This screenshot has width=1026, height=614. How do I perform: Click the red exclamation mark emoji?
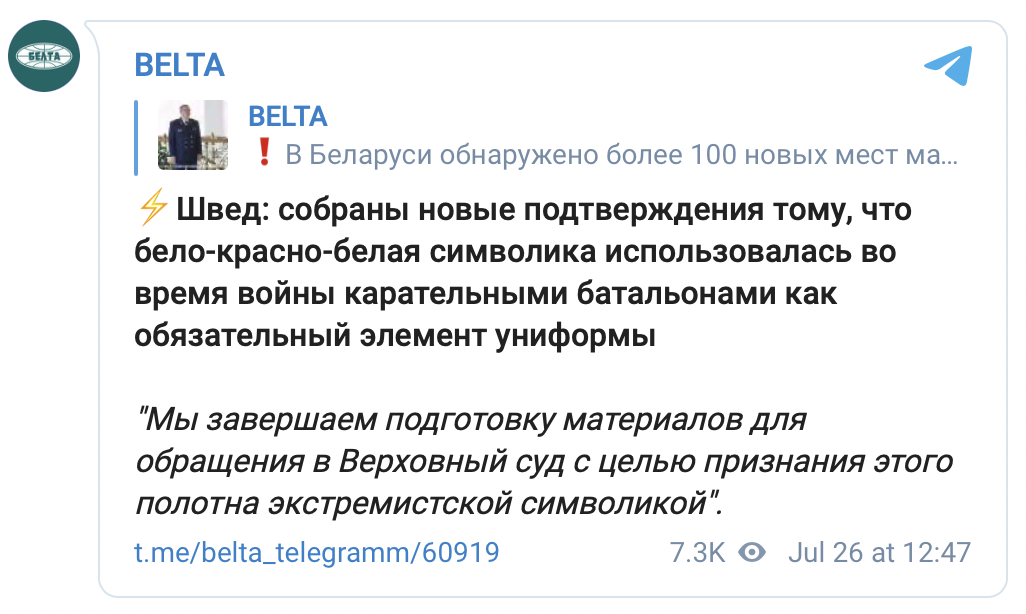click(262, 150)
